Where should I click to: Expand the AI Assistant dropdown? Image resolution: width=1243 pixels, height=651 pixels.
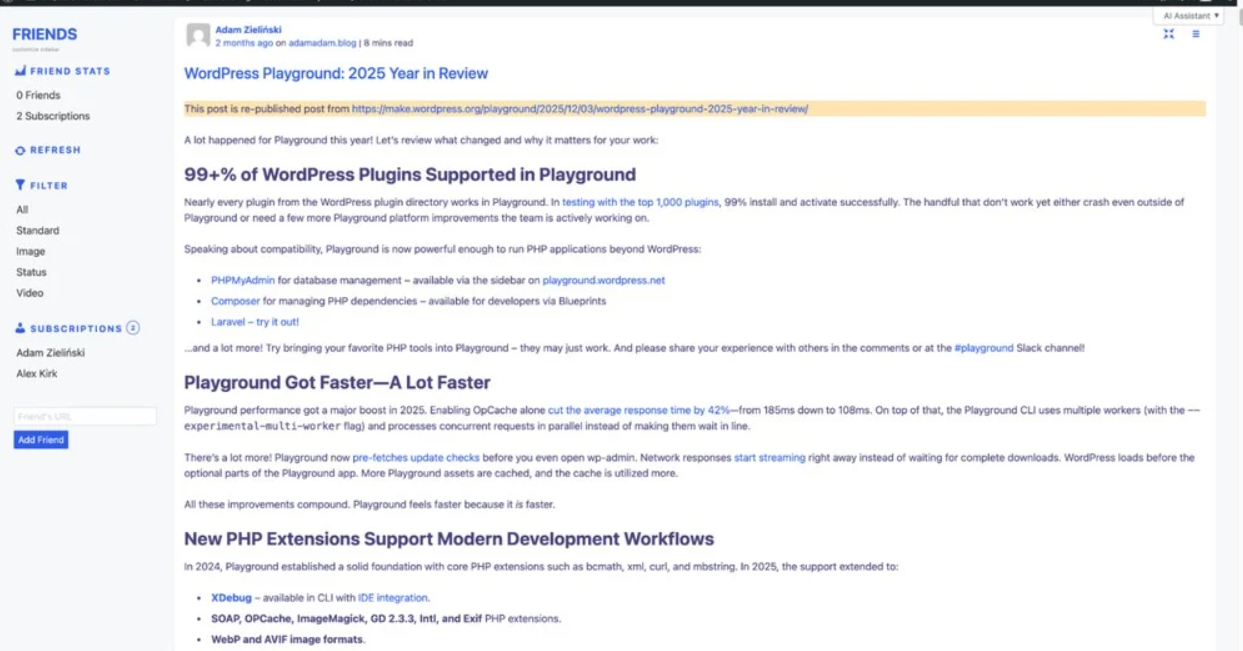coord(1188,16)
